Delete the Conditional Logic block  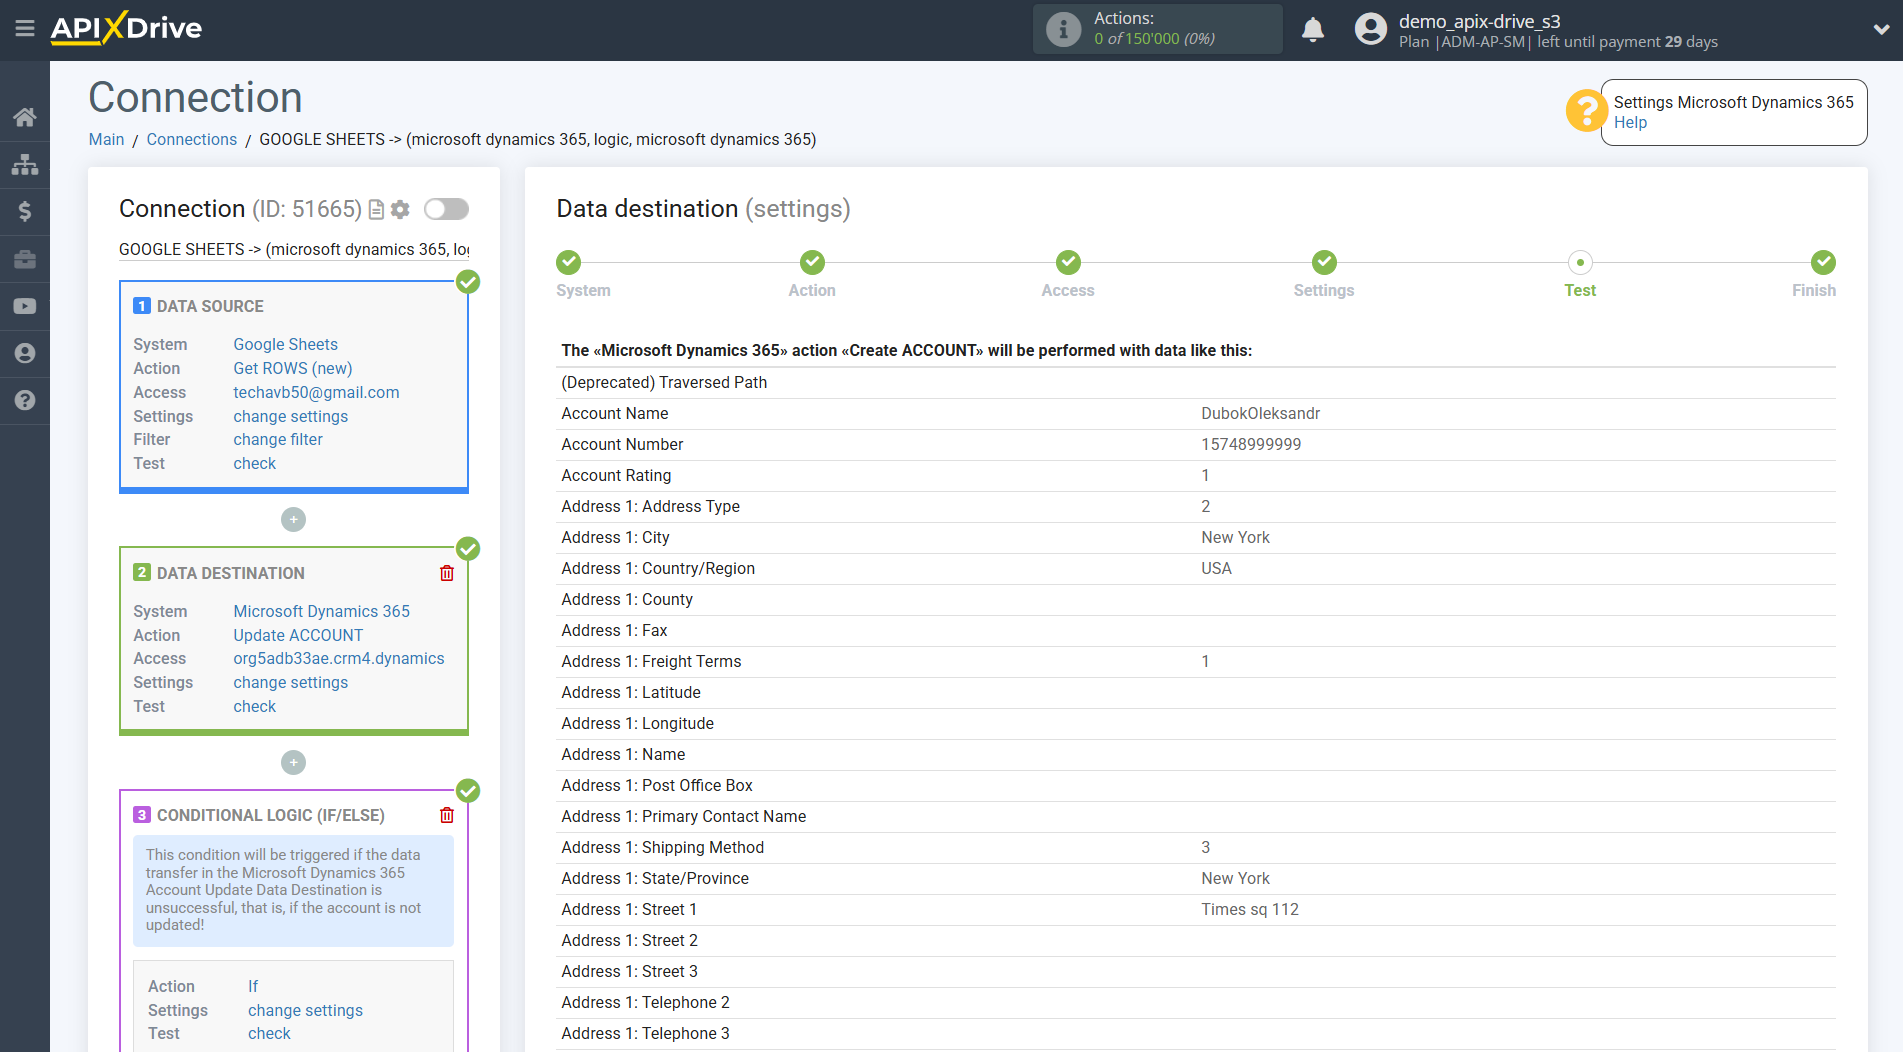447,815
